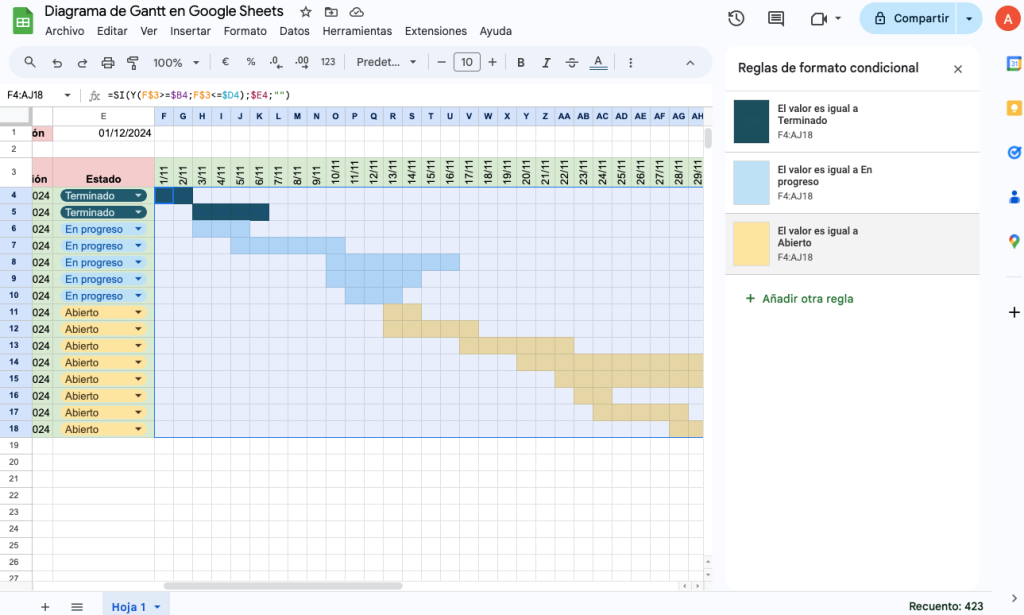Open the comments panel
Image resolution: width=1024 pixels, height=615 pixels.
pos(774,18)
